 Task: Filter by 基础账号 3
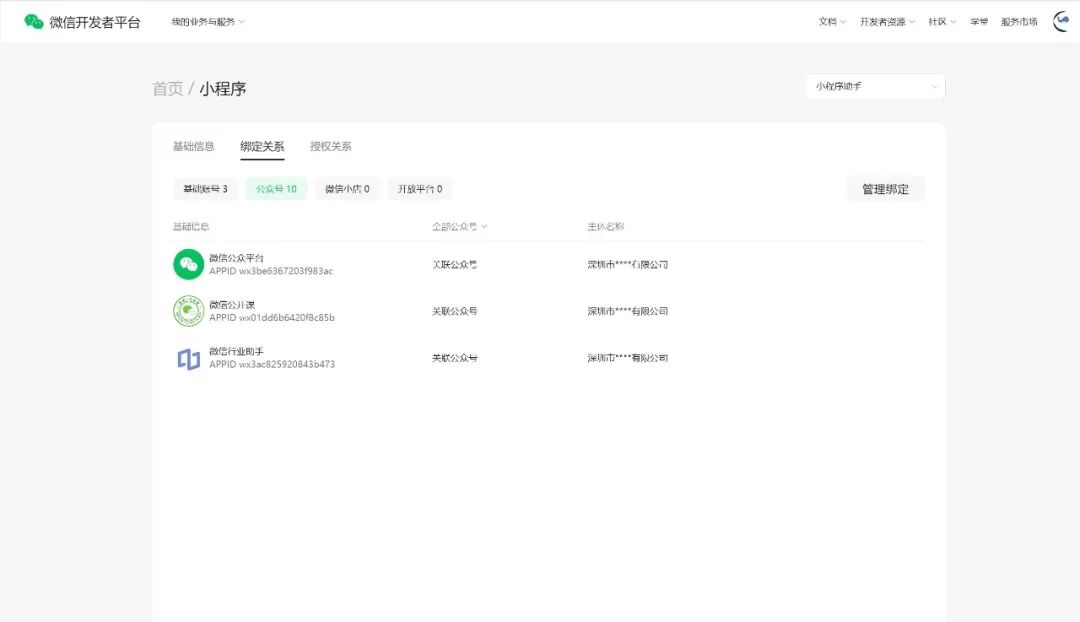point(205,189)
